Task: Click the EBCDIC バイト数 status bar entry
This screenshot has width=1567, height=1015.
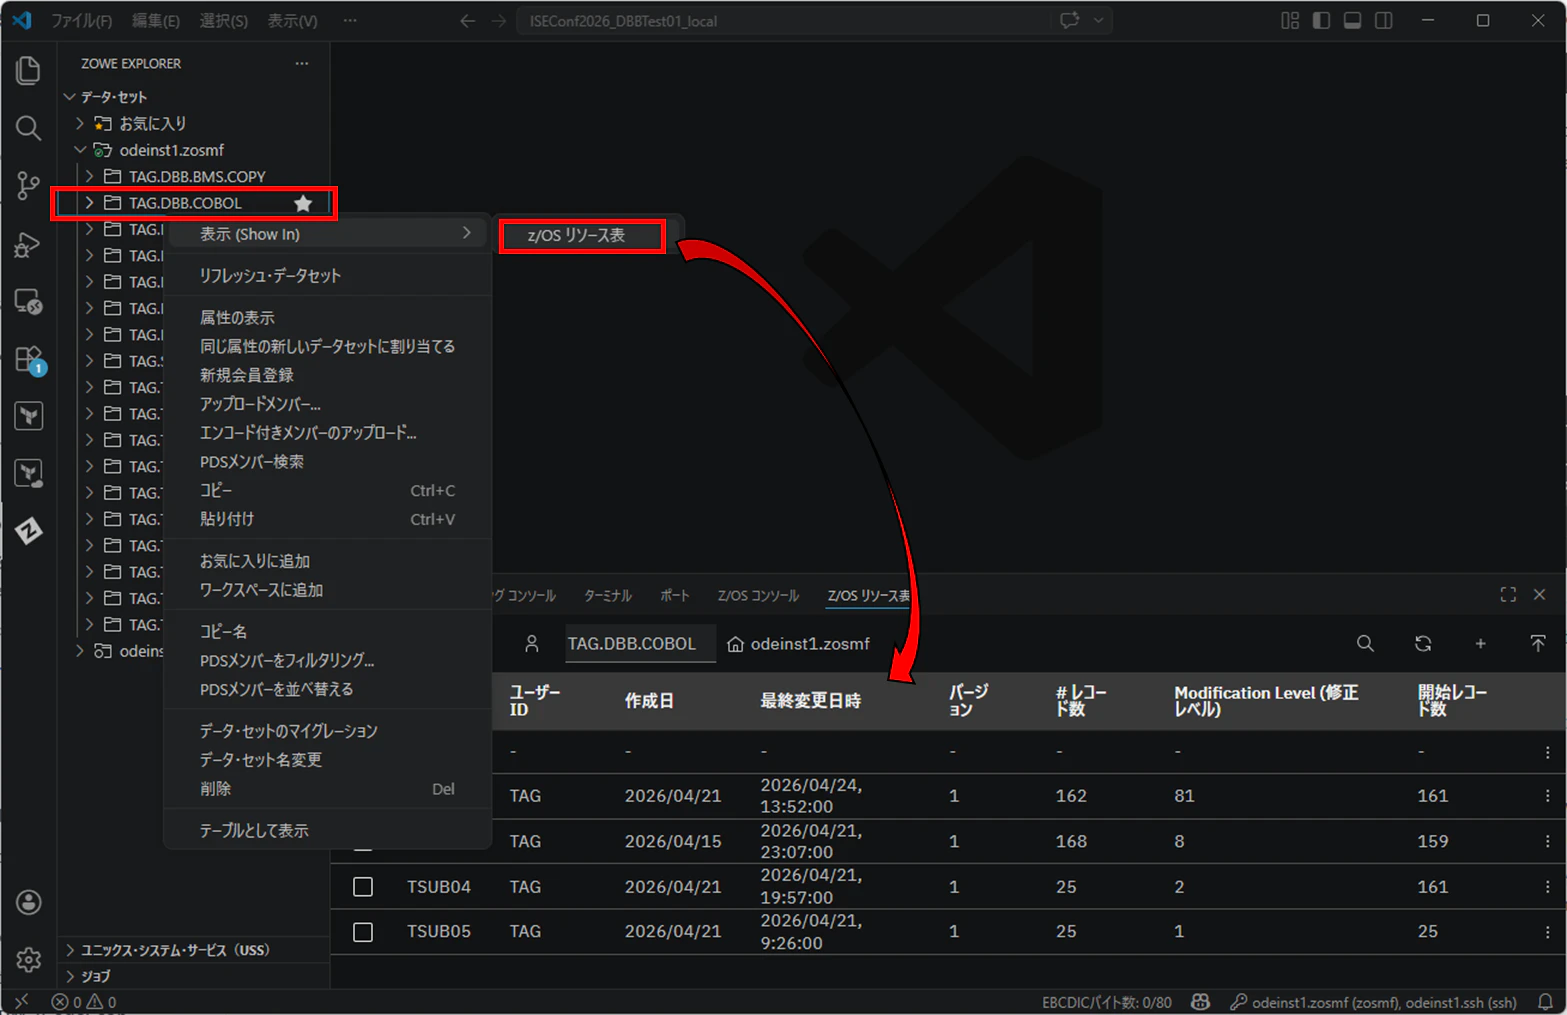Action: pos(1106,1002)
